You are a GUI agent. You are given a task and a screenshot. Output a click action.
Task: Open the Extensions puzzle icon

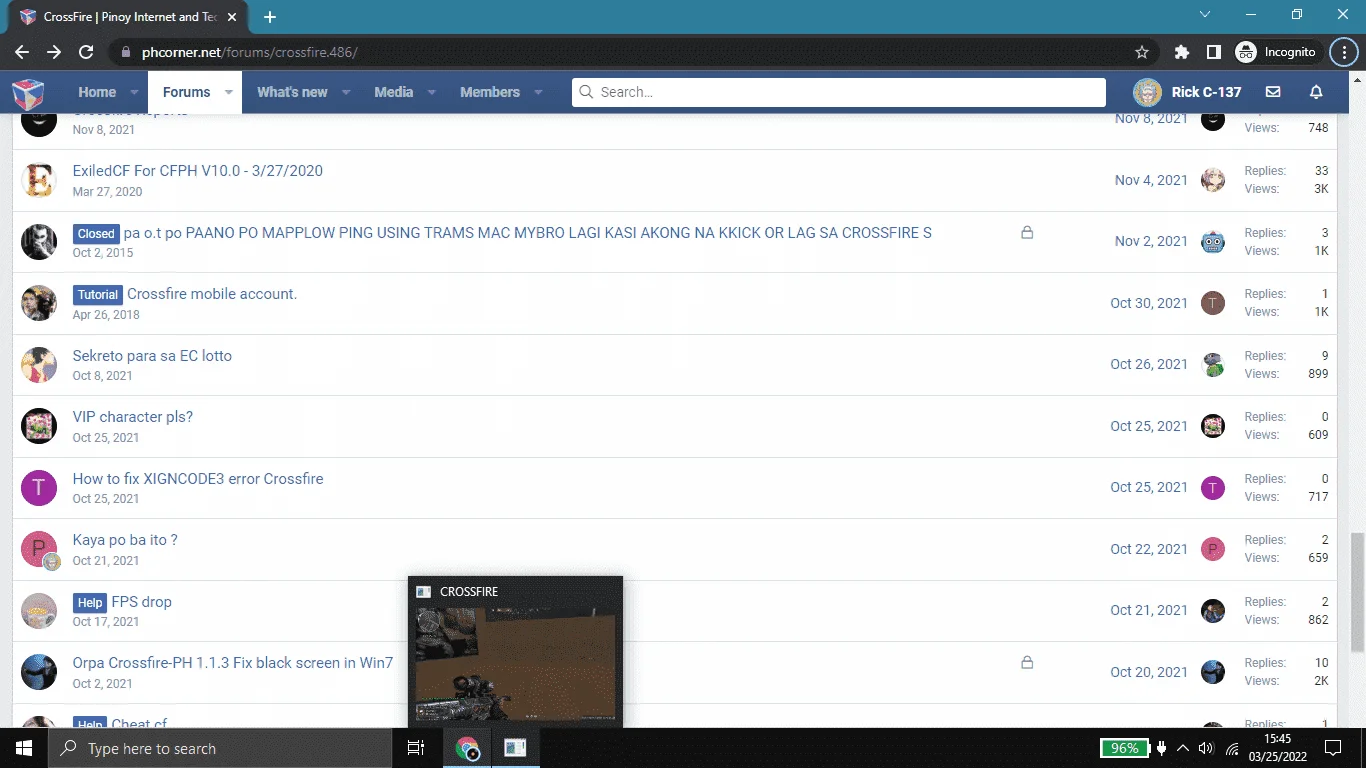pyautogui.click(x=1182, y=52)
